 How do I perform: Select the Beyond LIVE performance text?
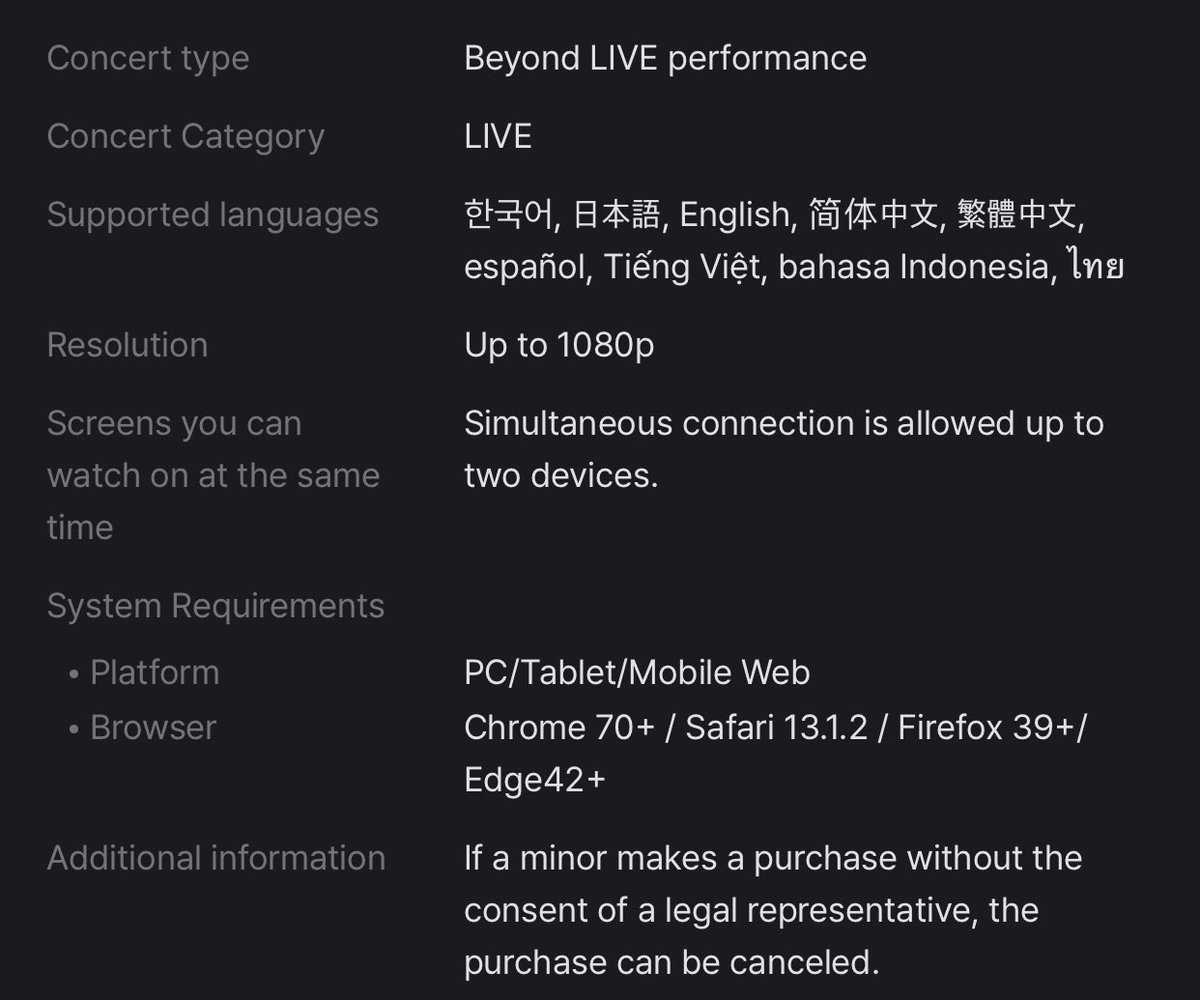(x=665, y=58)
